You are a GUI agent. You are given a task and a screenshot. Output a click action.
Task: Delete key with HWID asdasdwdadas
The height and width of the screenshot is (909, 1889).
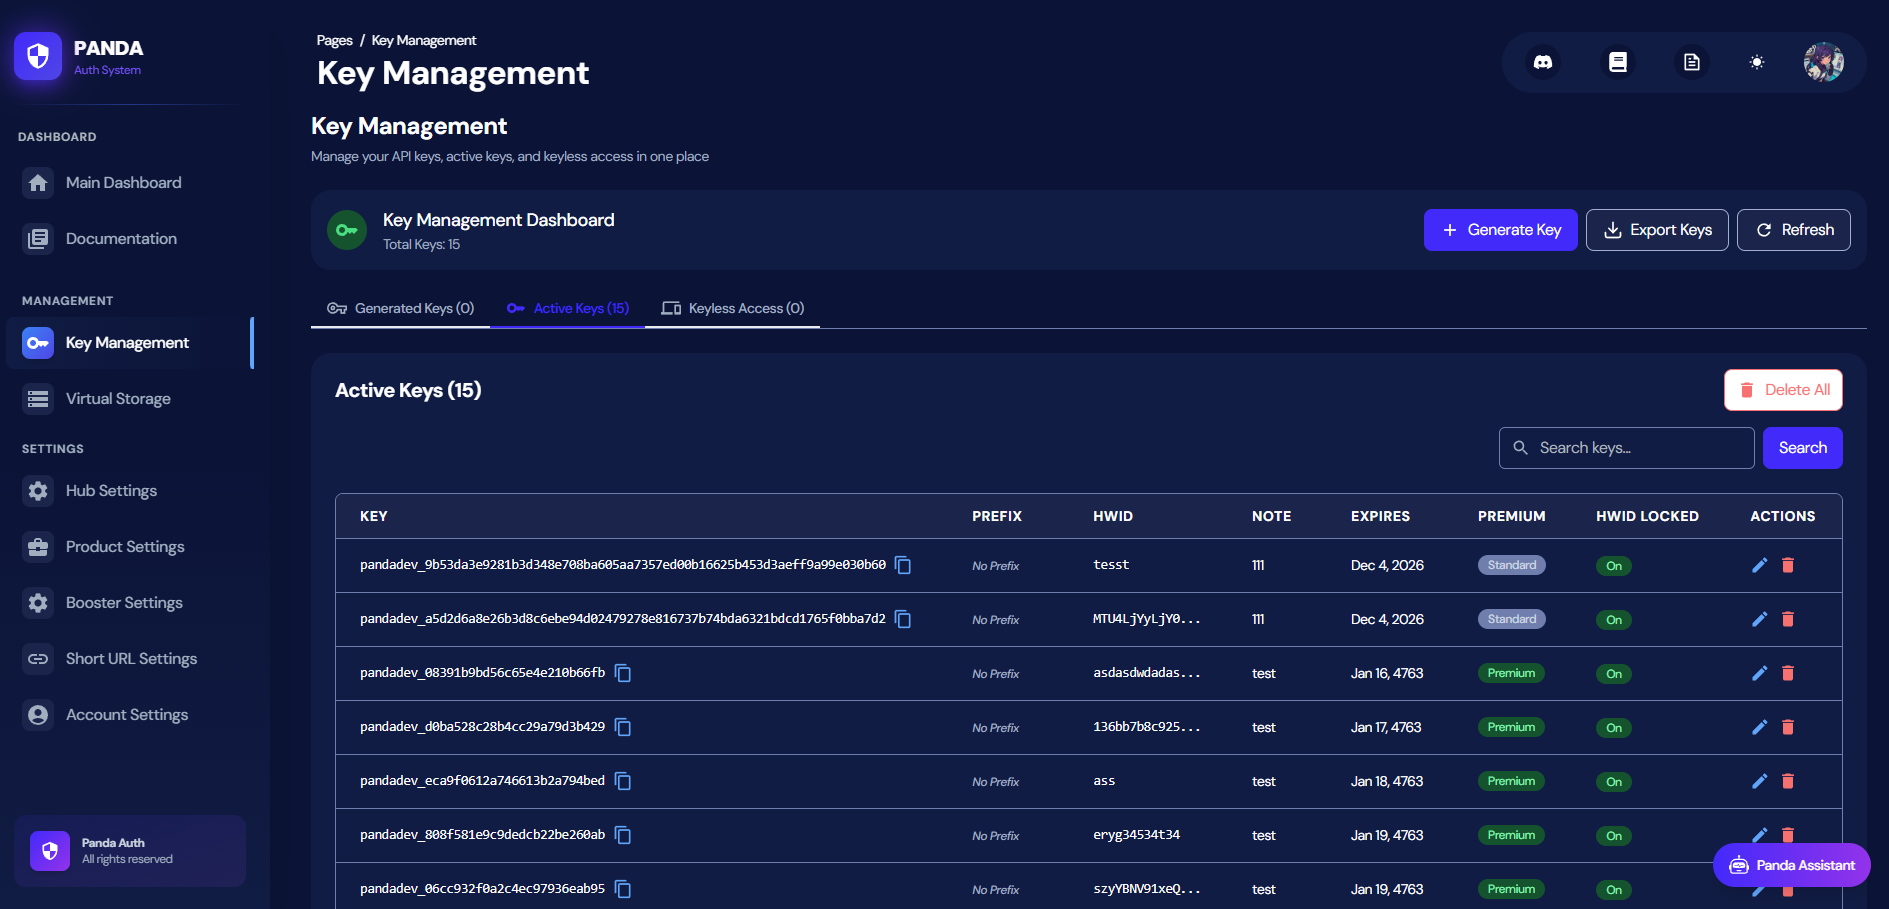pyautogui.click(x=1788, y=673)
